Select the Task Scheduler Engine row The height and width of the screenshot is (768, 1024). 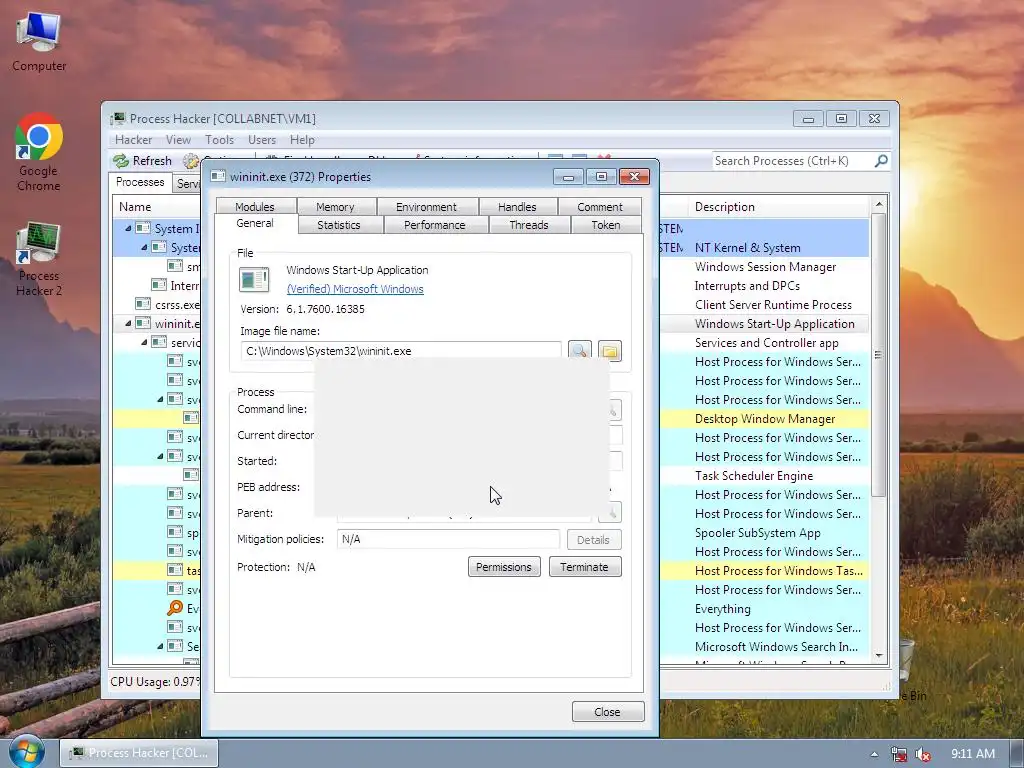point(764,475)
